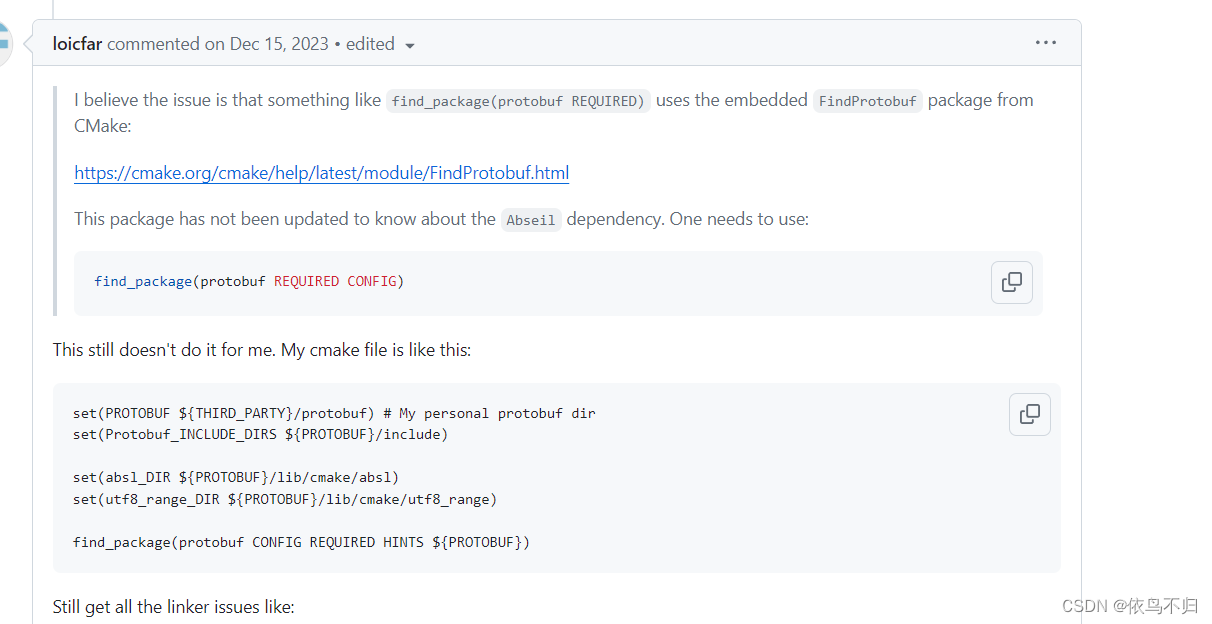The image size is (1212, 624).
Task: Open loicfar's profile page
Action: pyautogui.click(x=77, y=43)
